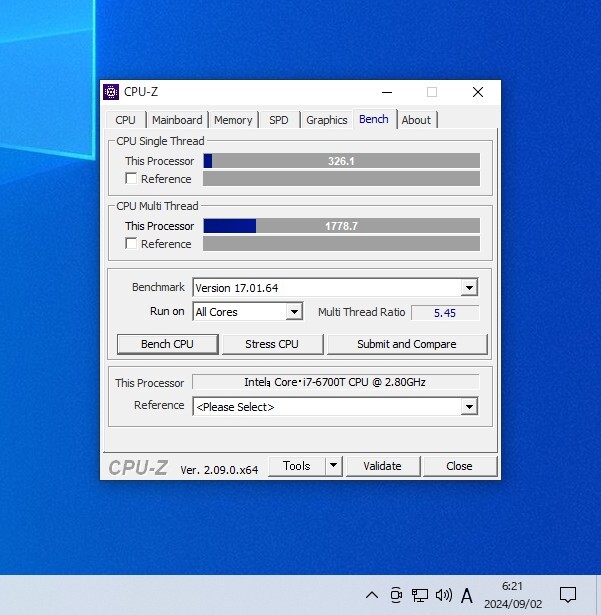Click the CPU-Z app icon in title bar
The height and width of the screenshot is (615, 601).
point(111,92)
